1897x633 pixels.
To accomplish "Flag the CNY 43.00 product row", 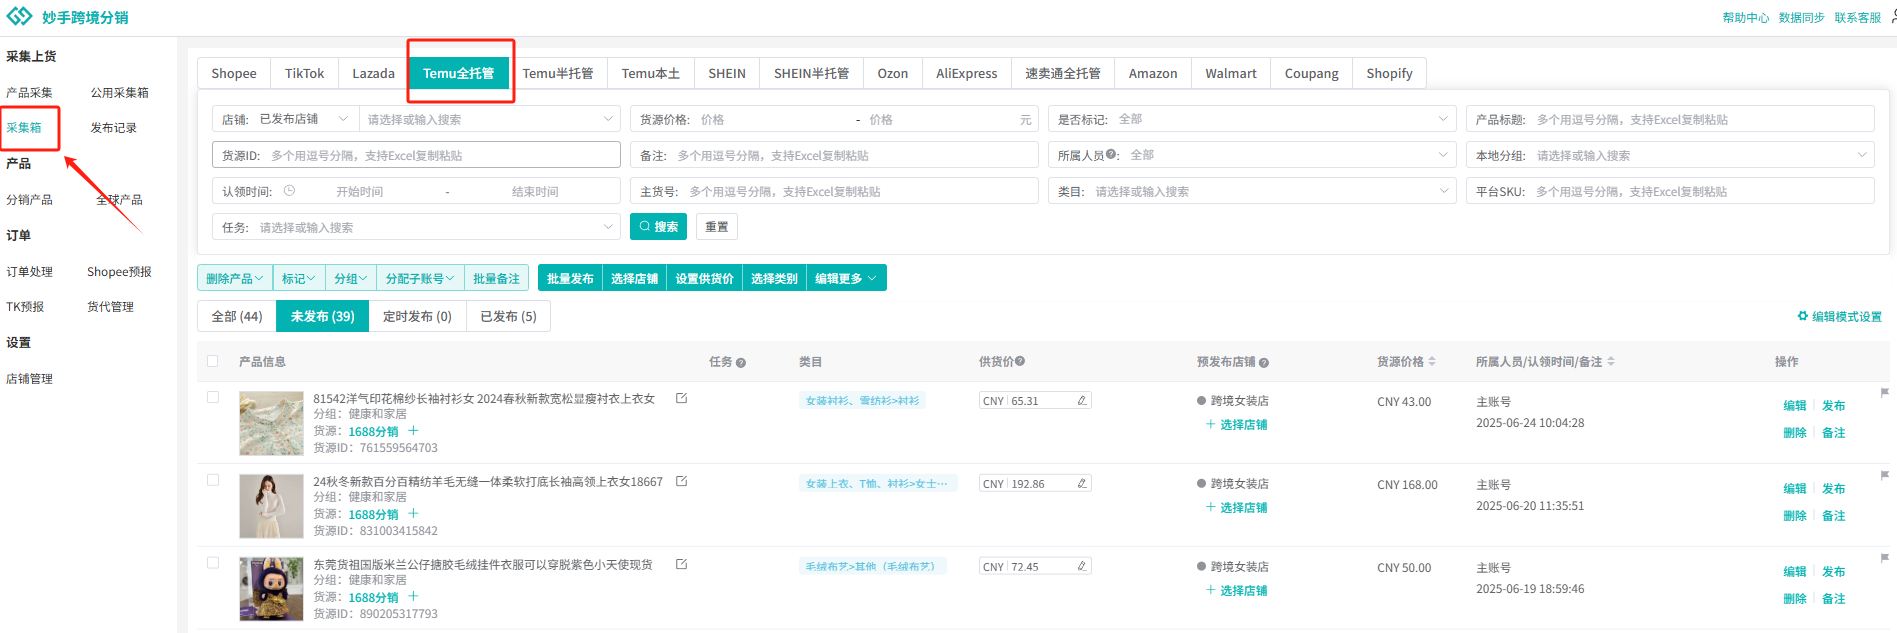I will coord(1885,393).
